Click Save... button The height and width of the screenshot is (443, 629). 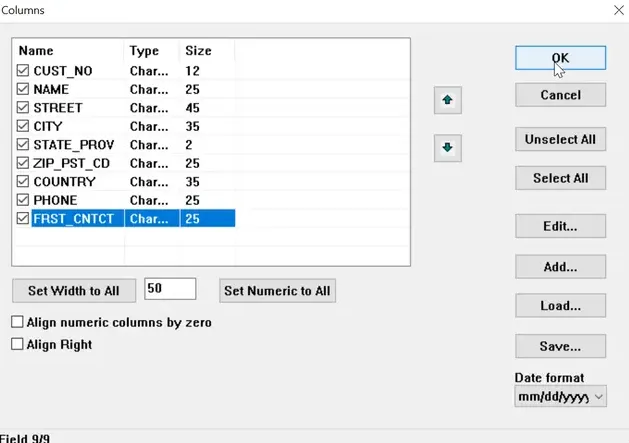click(560, 346)
